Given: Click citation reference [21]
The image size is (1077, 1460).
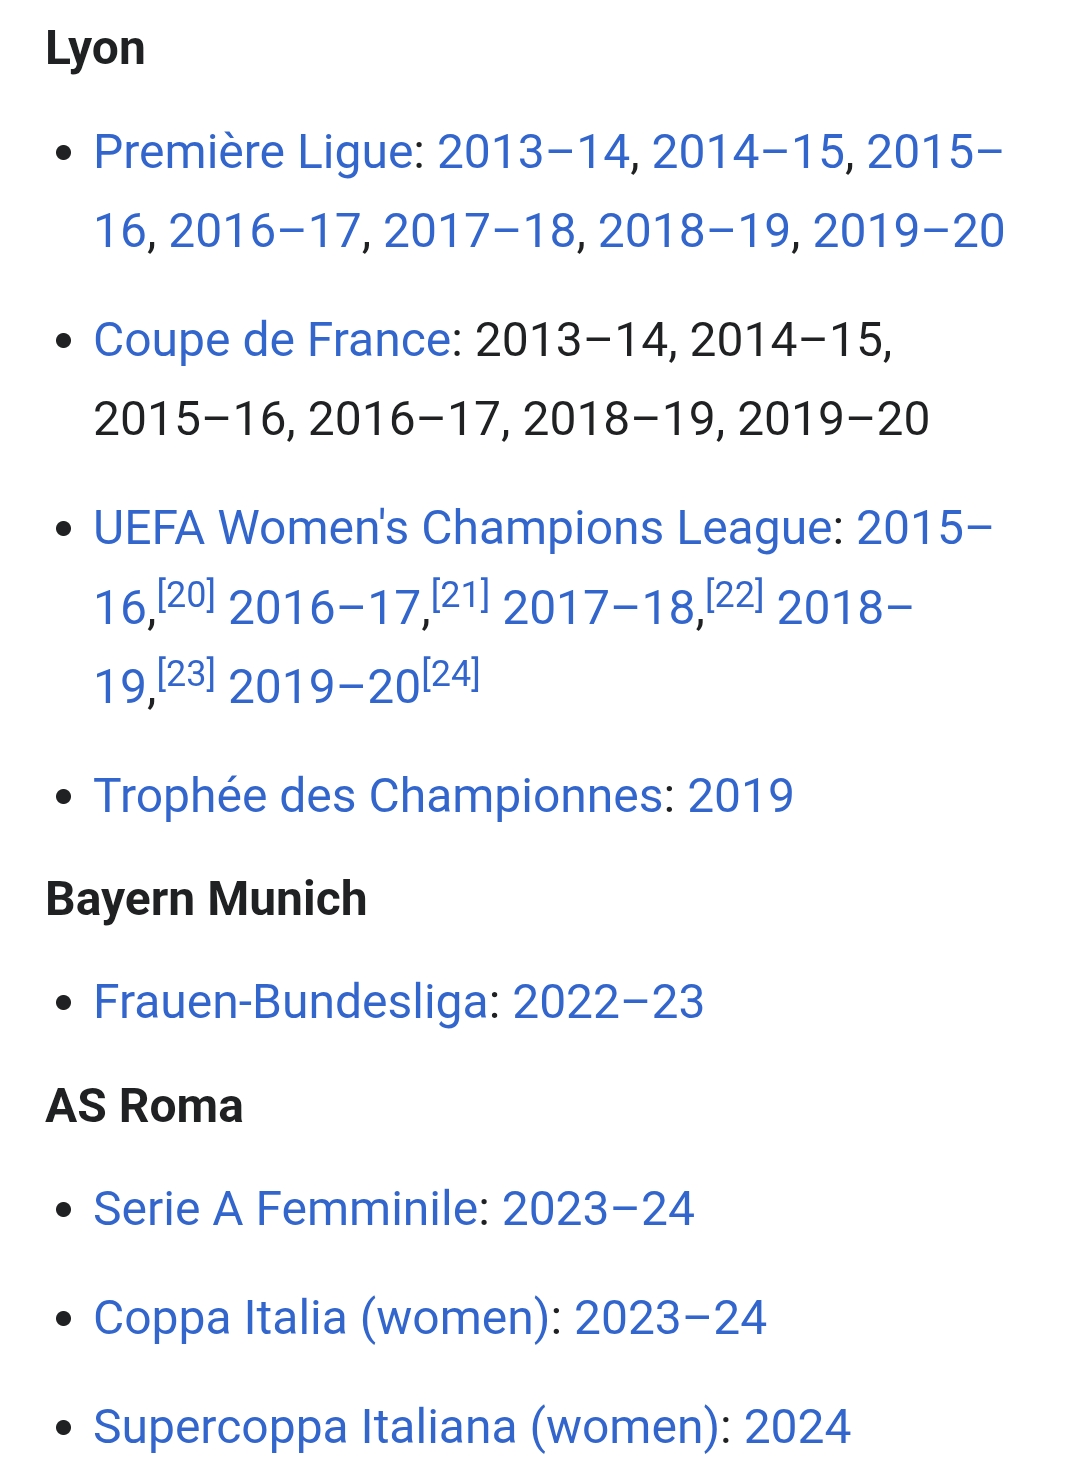Looking at the screenshot, I should click(x=461, y=596).
